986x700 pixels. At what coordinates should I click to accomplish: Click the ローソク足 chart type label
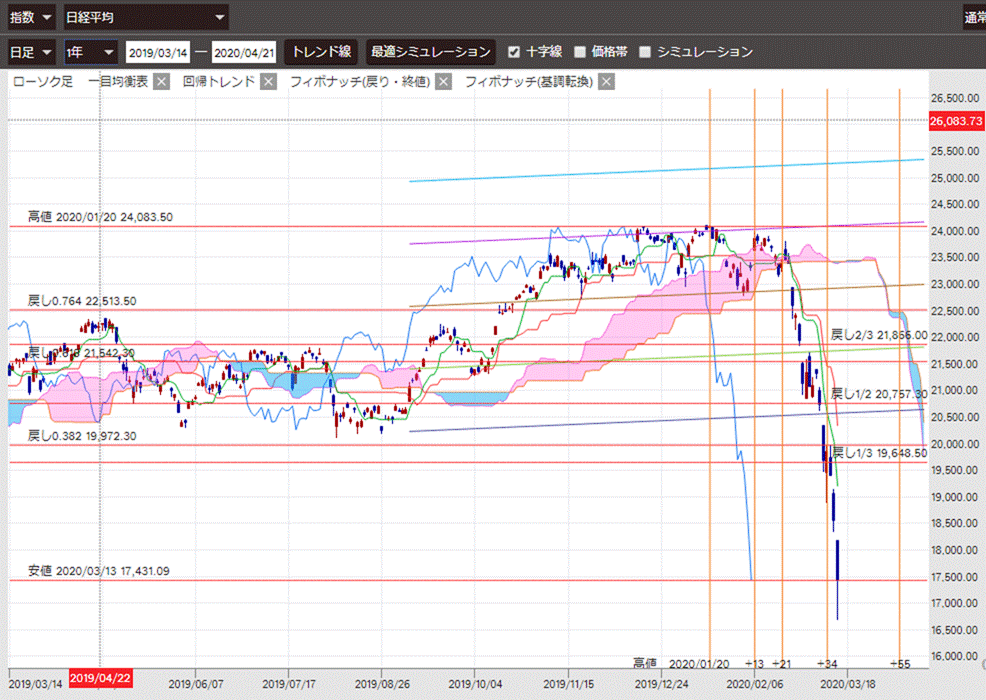tap(43, 82)
